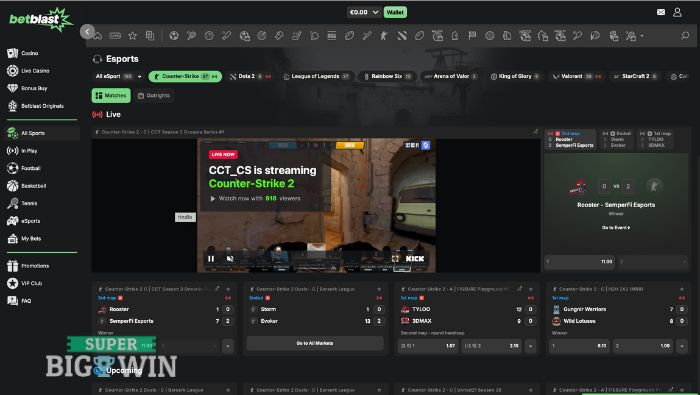Click Go to Event for Rooster - SemperFi
The height and width of the screenshot is (395, 700).
tap(616, 228)
